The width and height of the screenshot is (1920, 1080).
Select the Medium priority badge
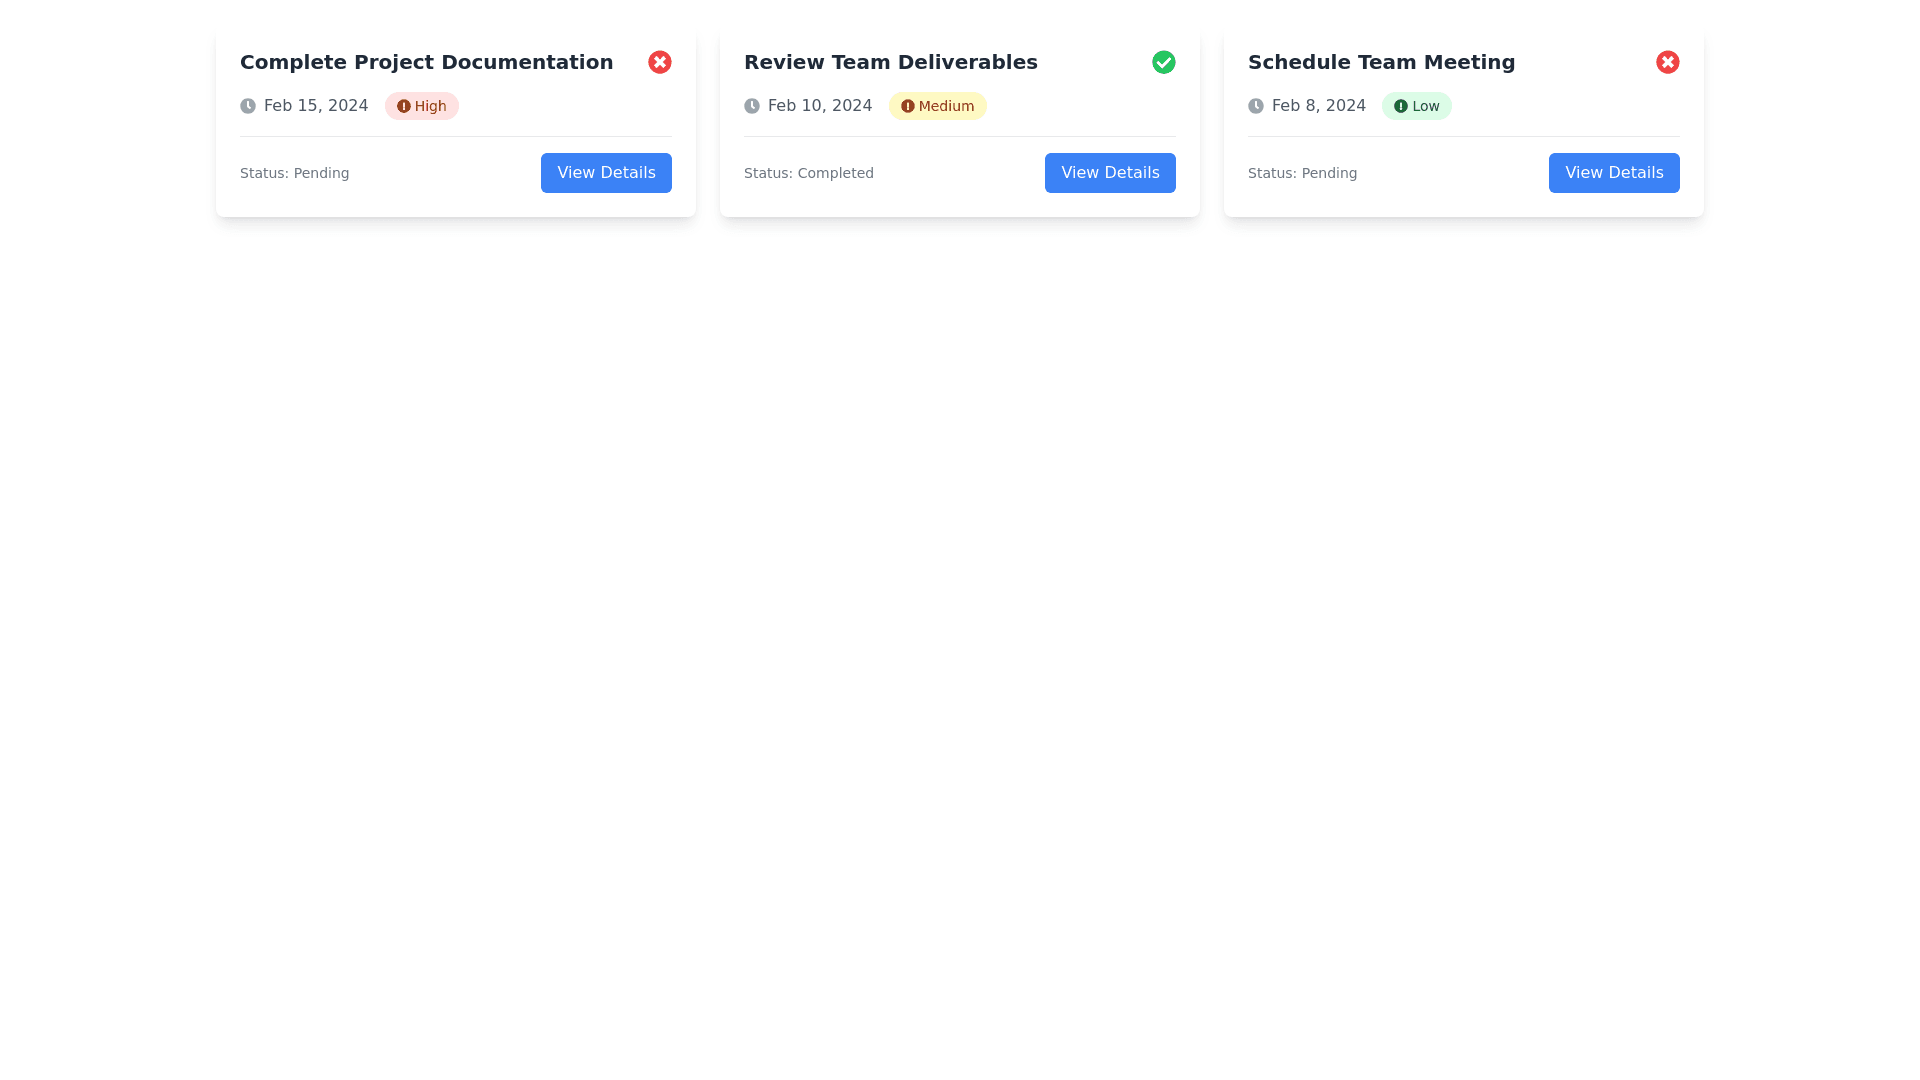coord(938,106)
